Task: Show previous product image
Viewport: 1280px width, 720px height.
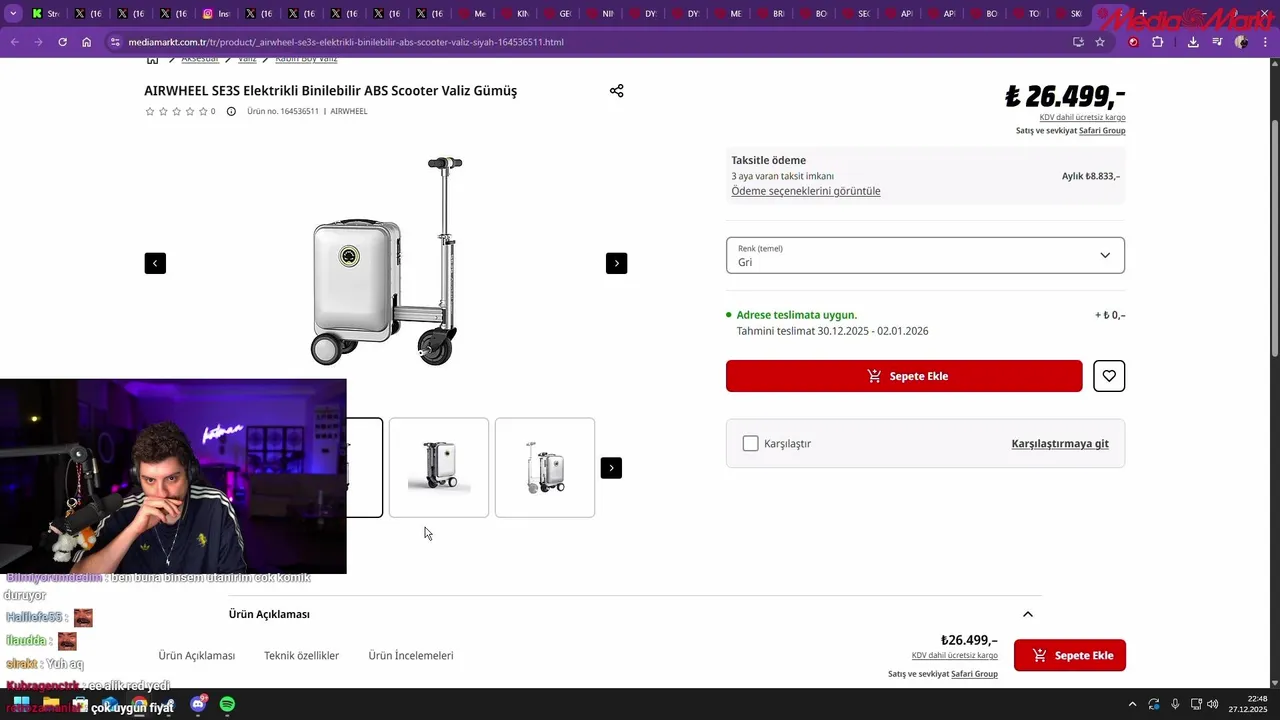Action: pos(155,263)
